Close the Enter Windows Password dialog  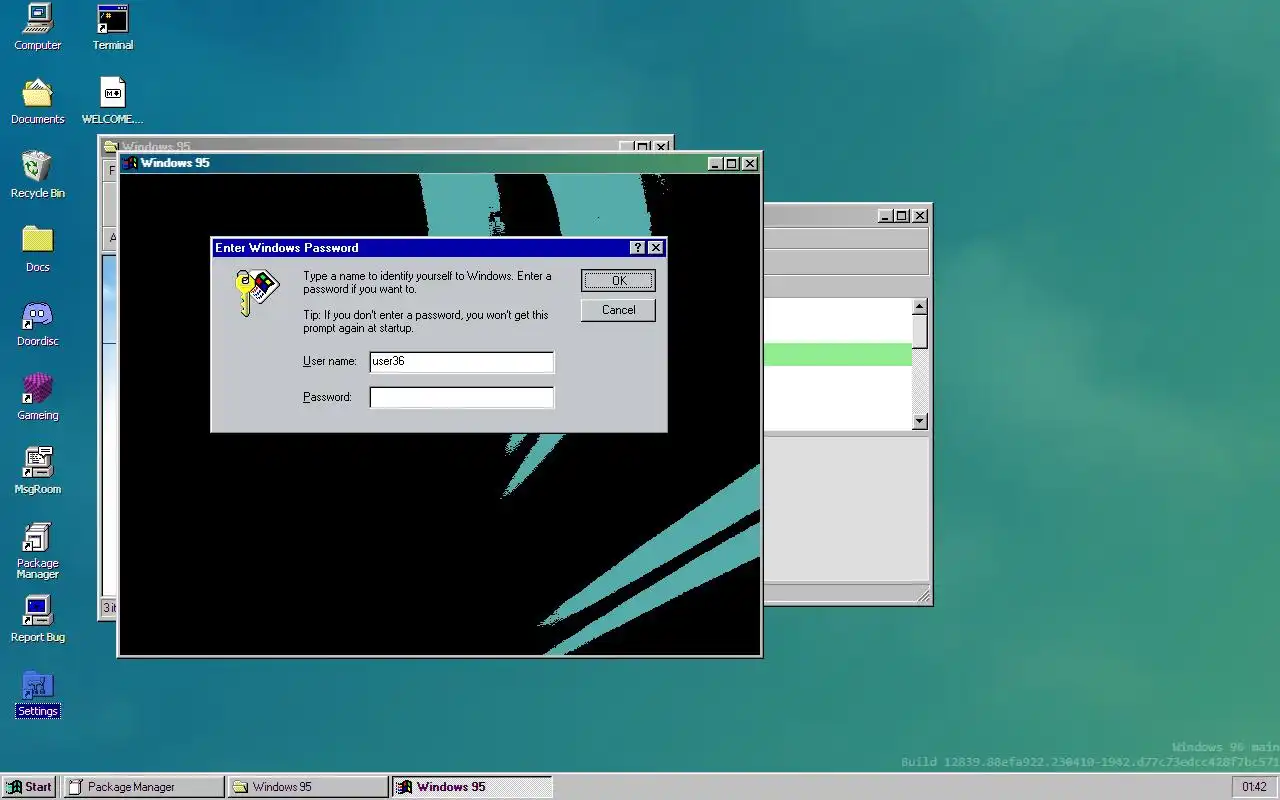click(x=655, y=248)
